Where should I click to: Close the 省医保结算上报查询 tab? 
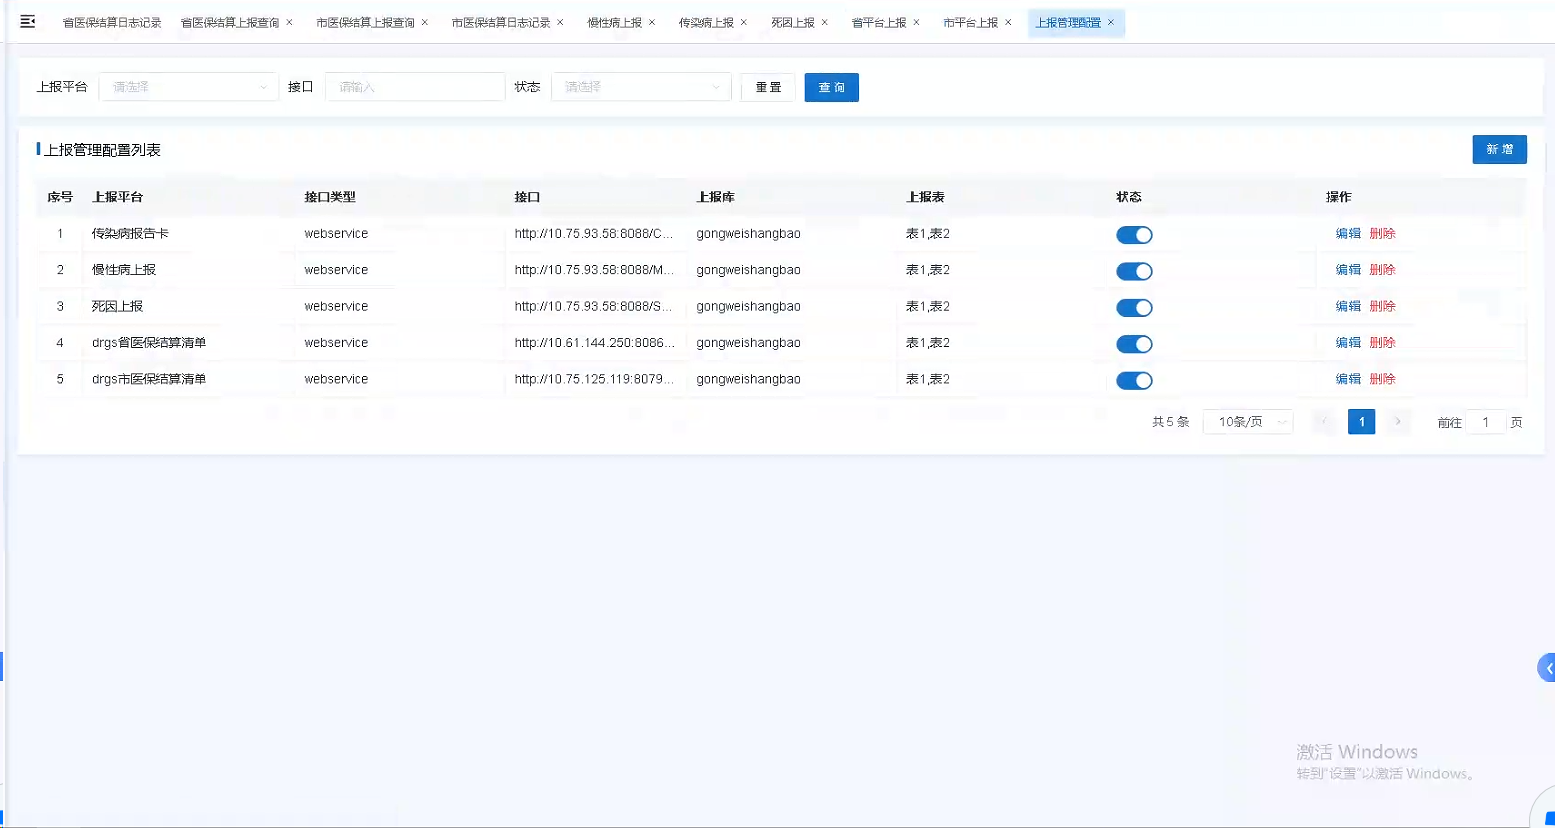290,22
